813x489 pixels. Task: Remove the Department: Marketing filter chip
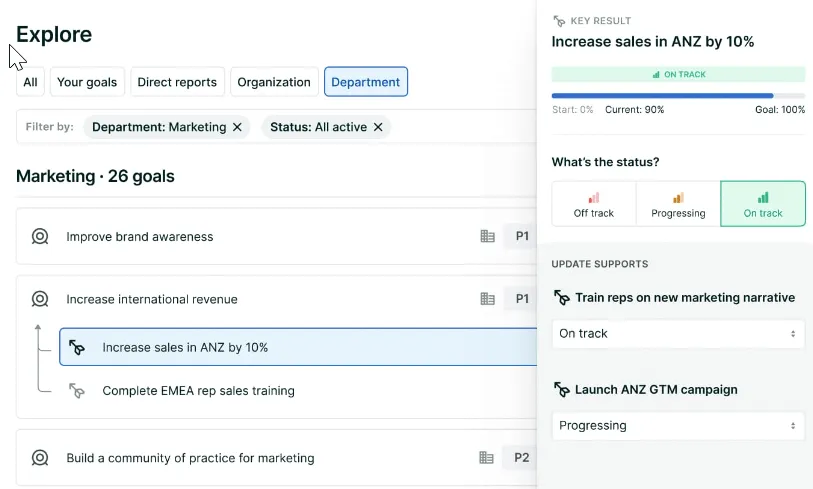237,127
